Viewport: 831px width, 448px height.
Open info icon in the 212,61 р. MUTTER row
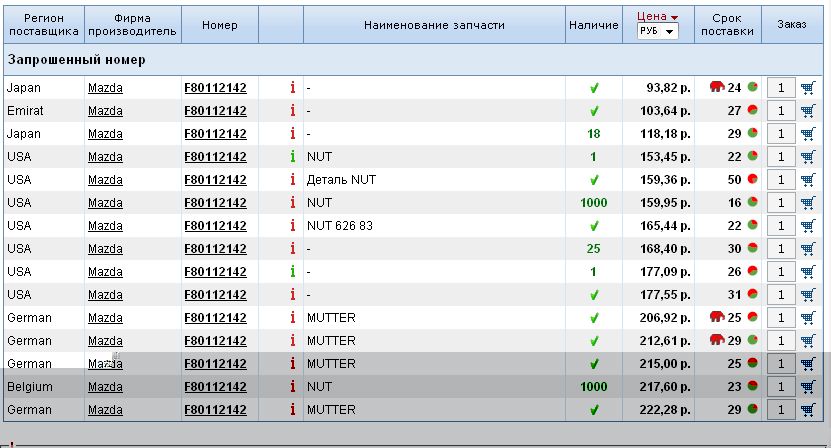(x=293, y=340)
